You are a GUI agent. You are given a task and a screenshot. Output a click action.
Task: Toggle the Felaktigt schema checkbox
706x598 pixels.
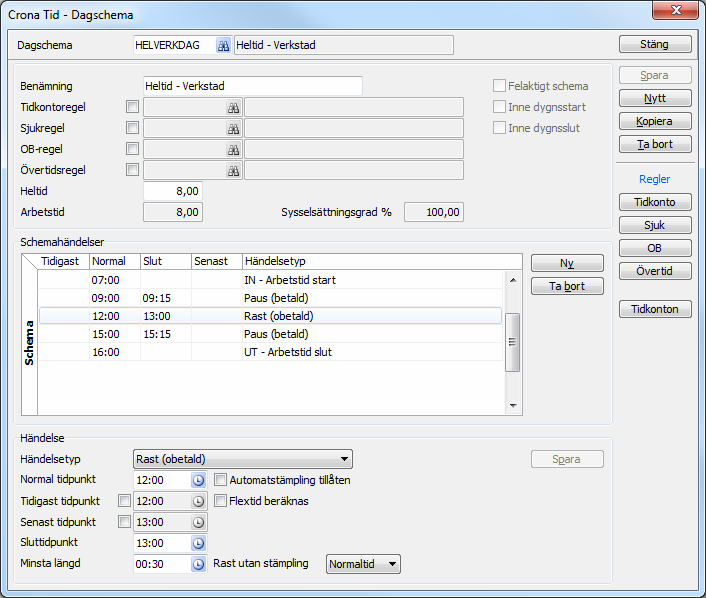click(x=499, y=86)
